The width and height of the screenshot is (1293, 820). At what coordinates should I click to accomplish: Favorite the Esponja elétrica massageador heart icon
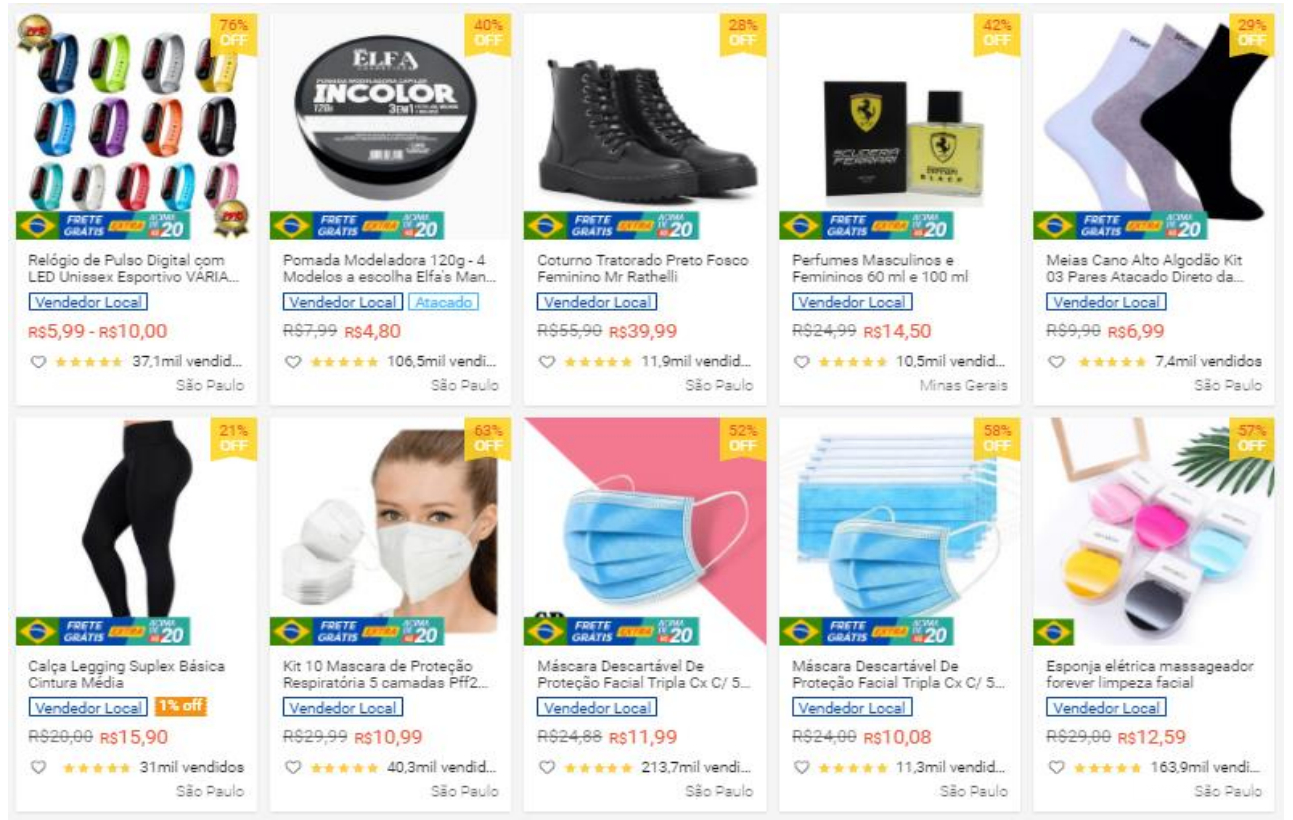coord(1056,768)
